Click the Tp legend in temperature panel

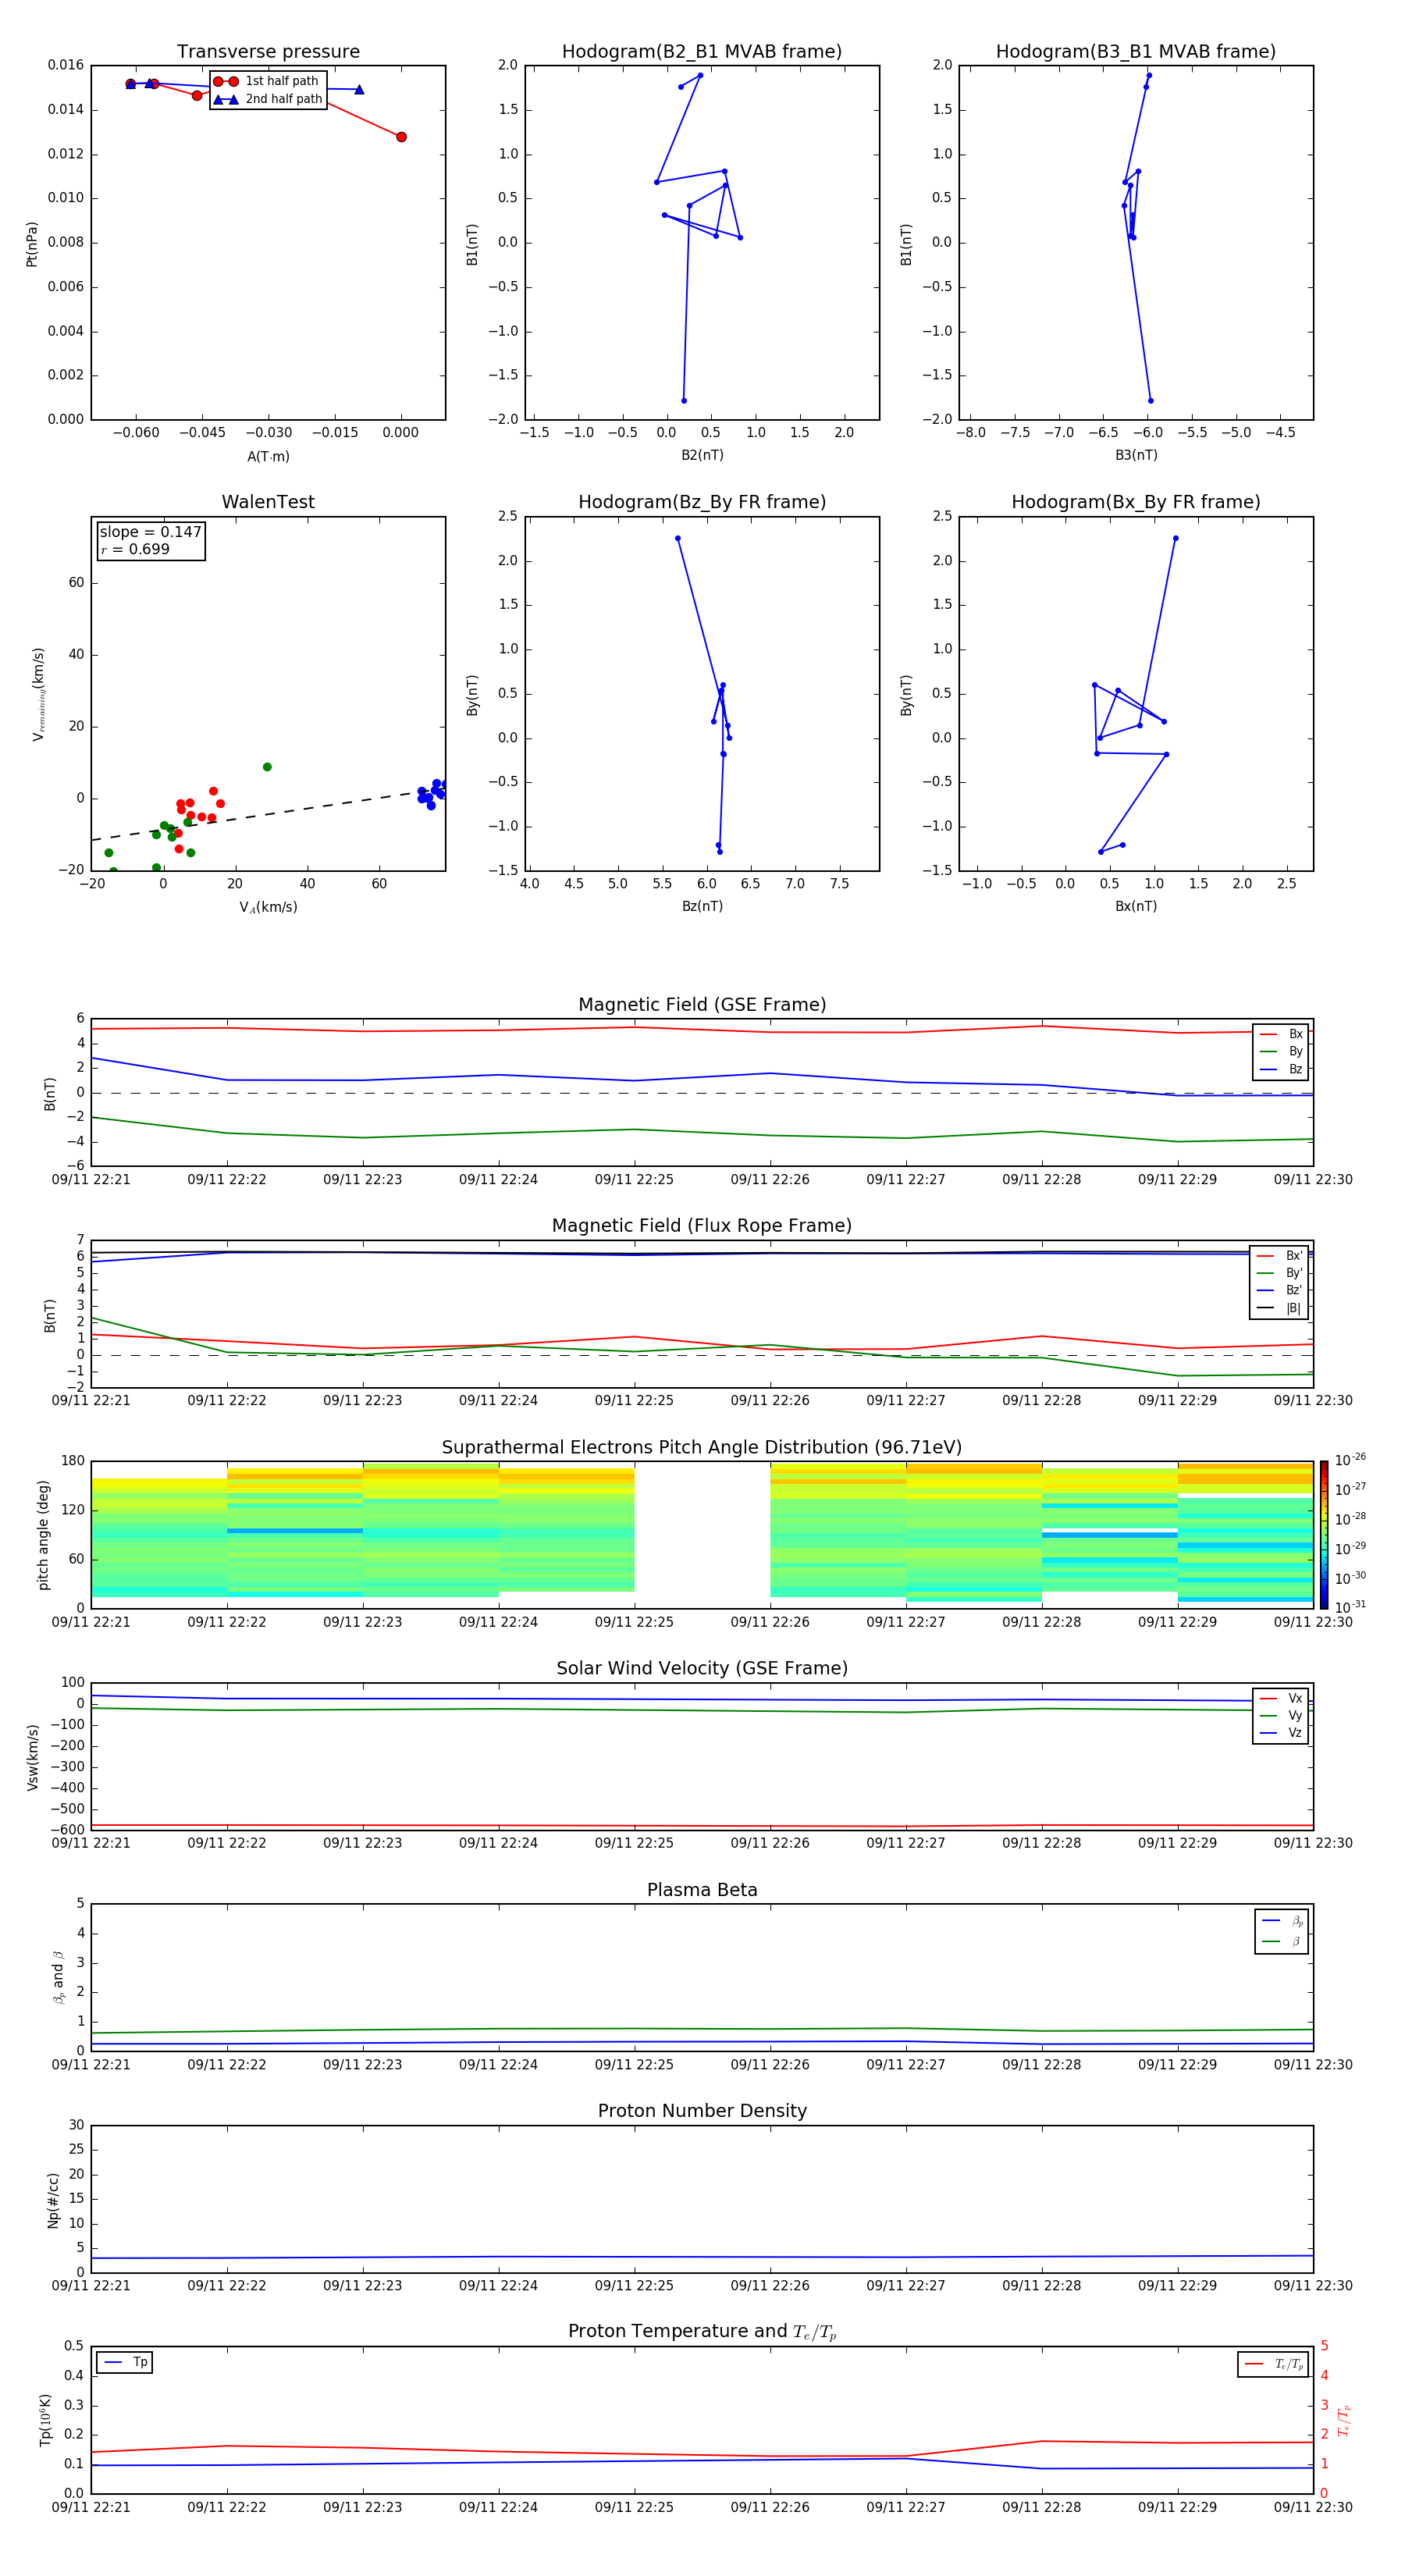click(125, 2362)
